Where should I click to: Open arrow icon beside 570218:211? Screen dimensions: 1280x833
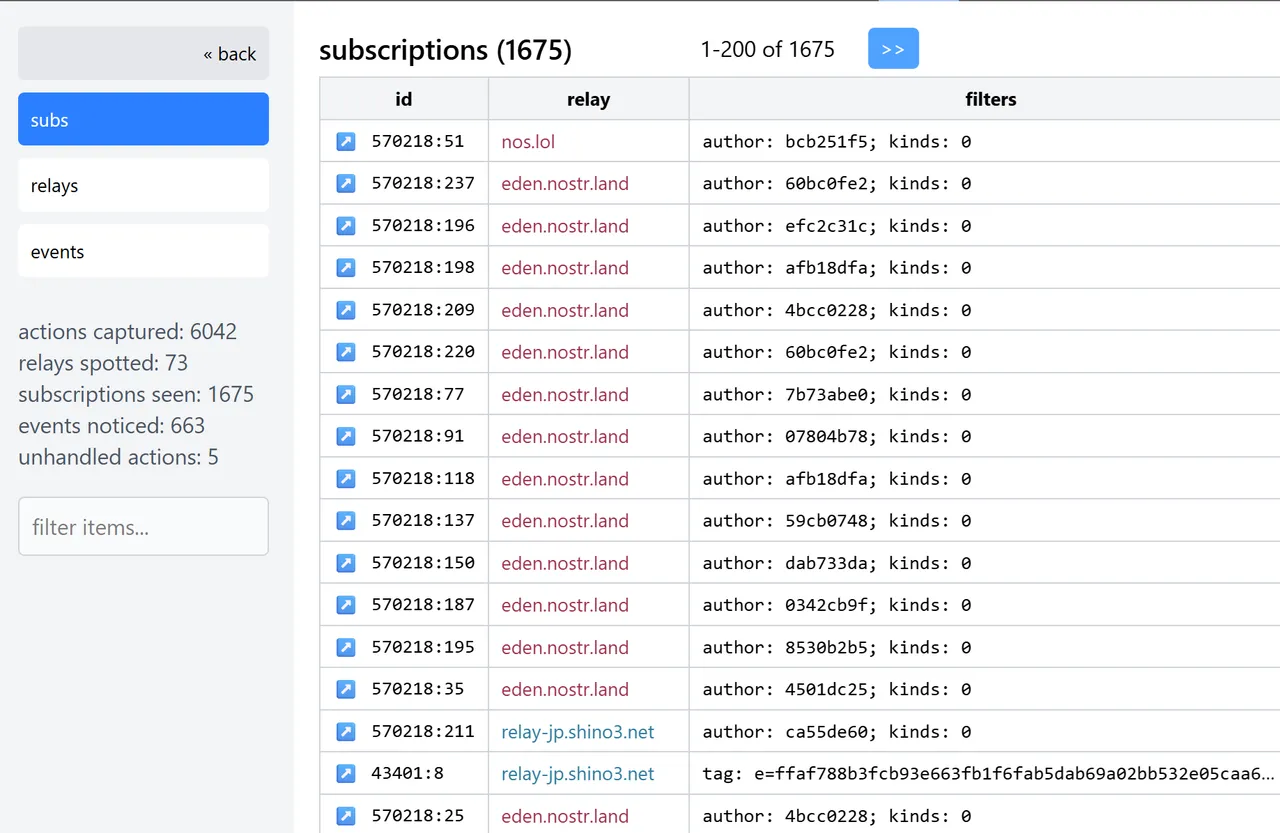tap(345, 732)
